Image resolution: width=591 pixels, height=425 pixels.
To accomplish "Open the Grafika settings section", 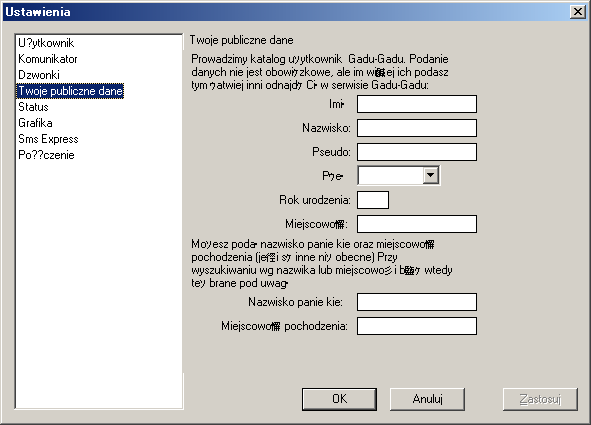I will click(x=35, y=123).
